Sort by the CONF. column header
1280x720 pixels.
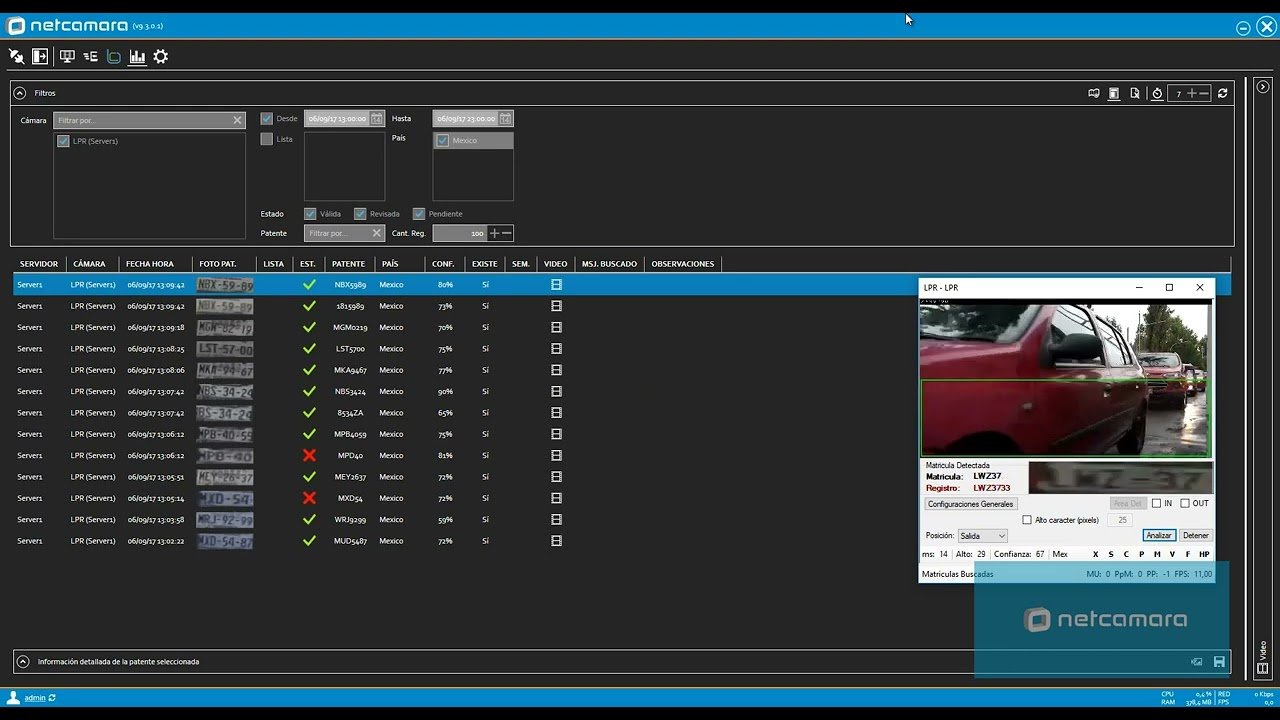pos(443,264)
